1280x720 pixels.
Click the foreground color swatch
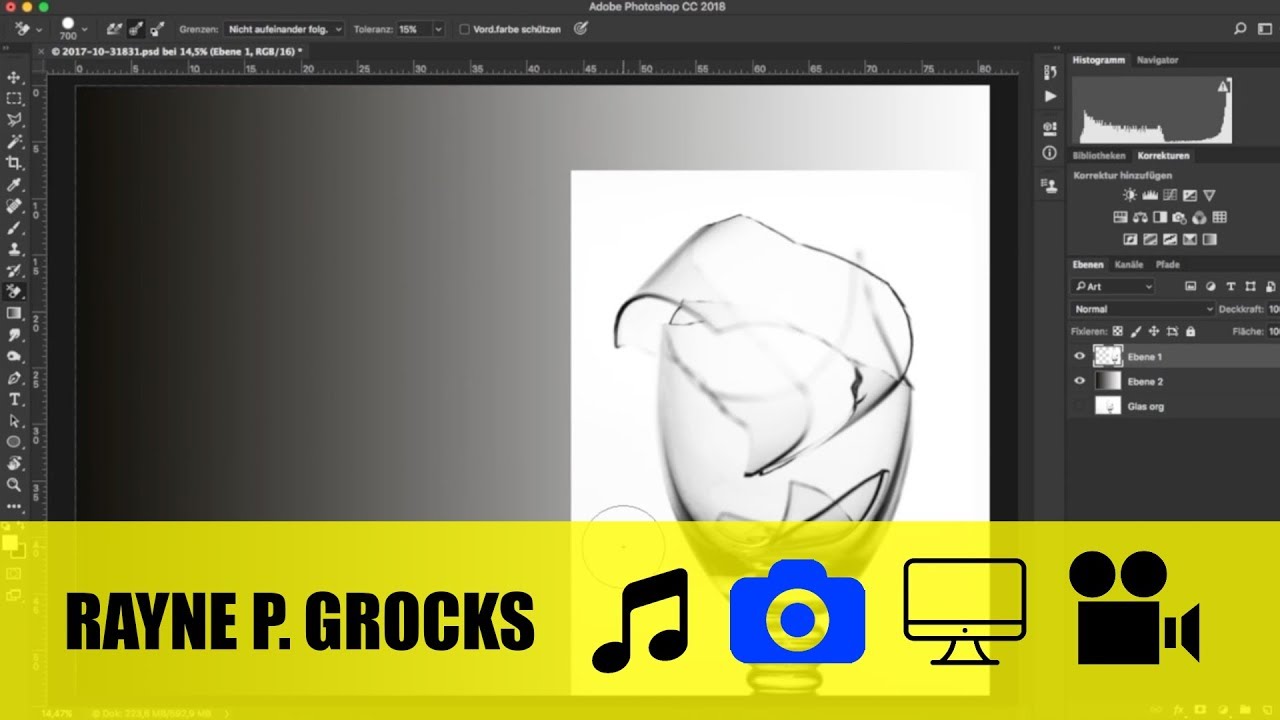(10, 542)
